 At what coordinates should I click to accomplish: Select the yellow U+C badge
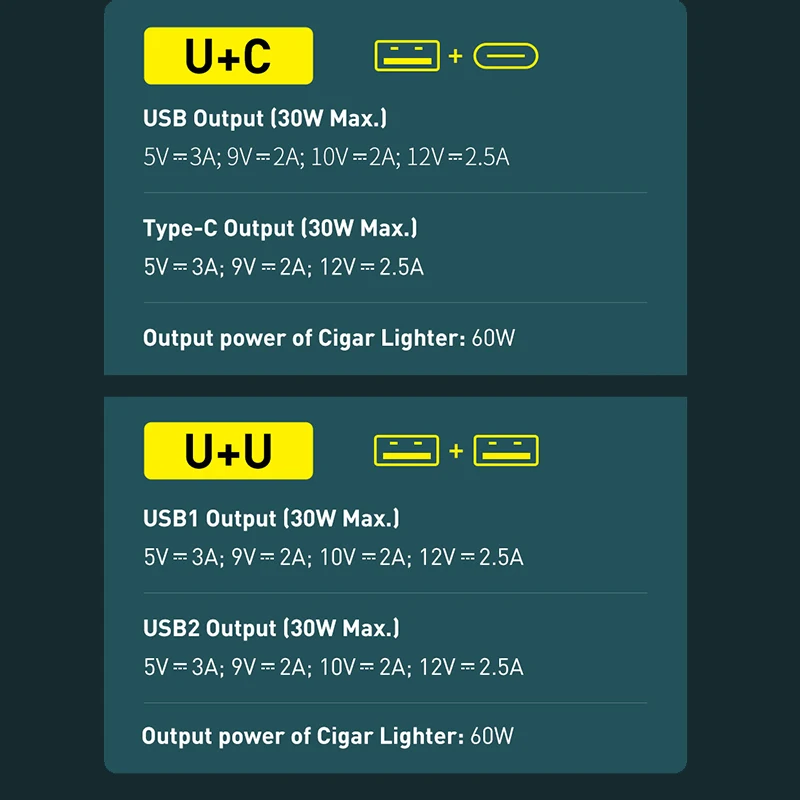228,56
